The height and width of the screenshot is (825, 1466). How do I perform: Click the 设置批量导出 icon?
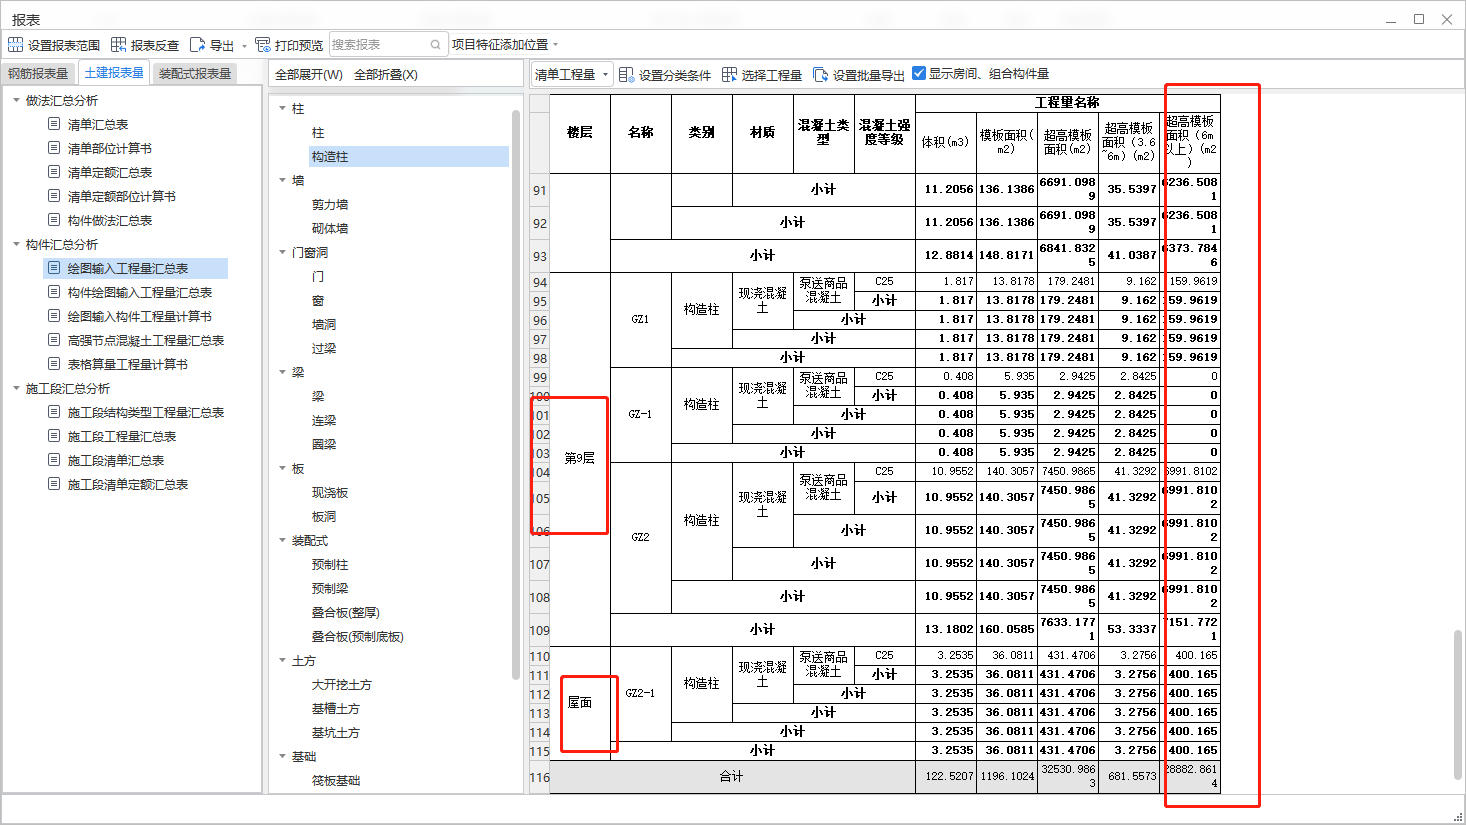[820, 75]
